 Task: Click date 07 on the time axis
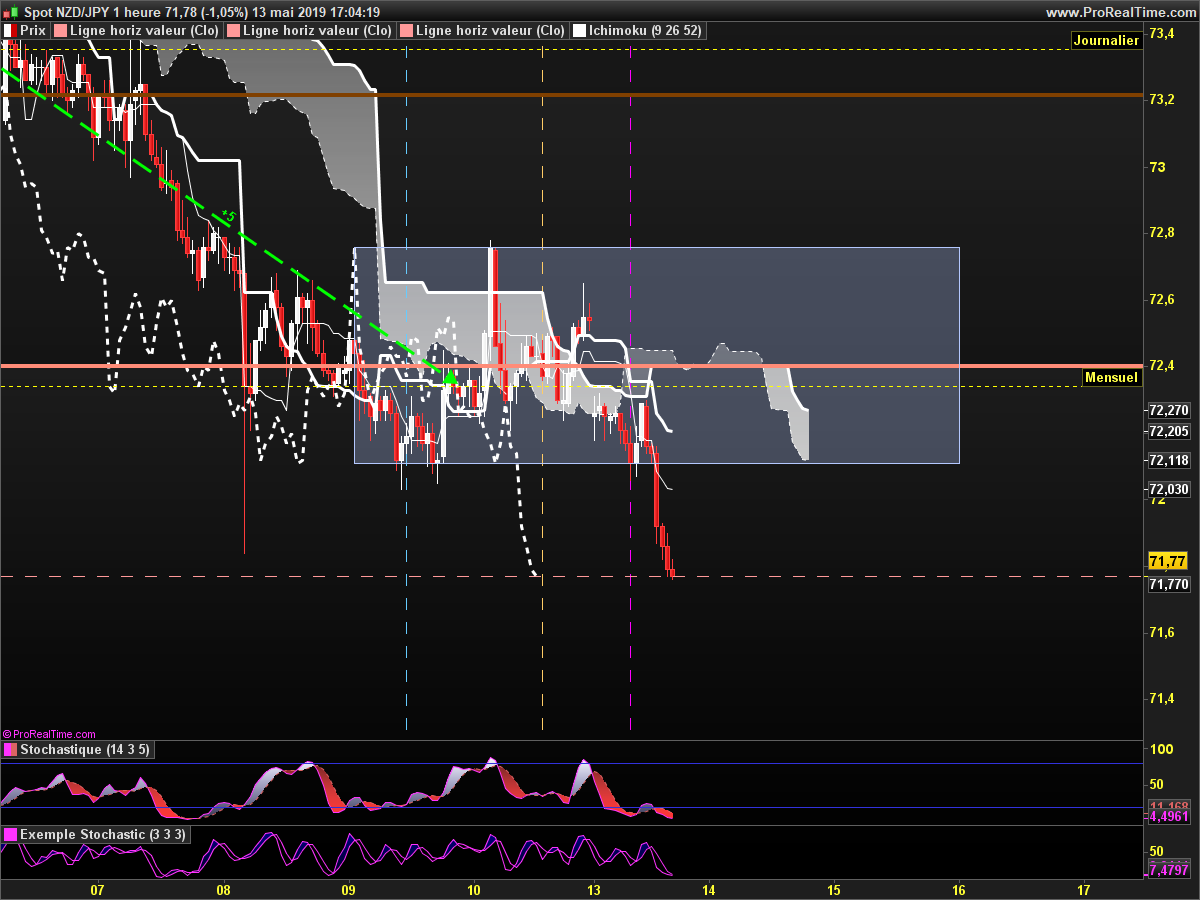click(97, 888)
